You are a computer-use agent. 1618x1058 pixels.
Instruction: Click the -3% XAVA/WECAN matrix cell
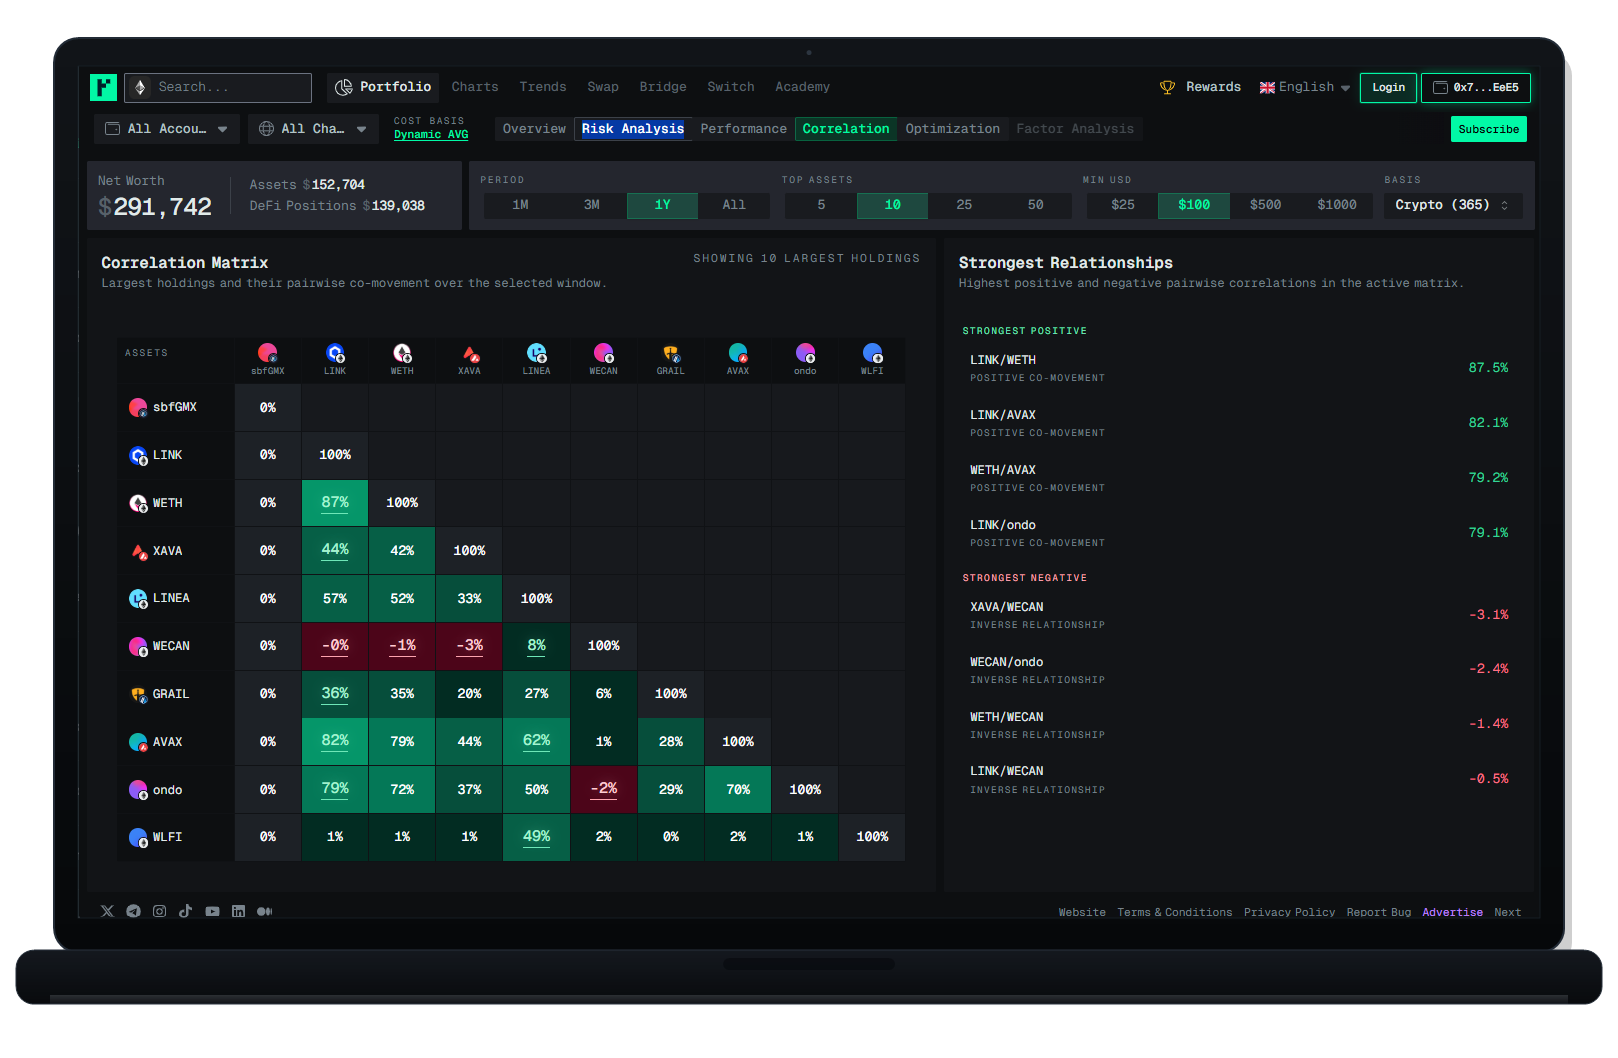pyautogui.click(x=469, y=646)
